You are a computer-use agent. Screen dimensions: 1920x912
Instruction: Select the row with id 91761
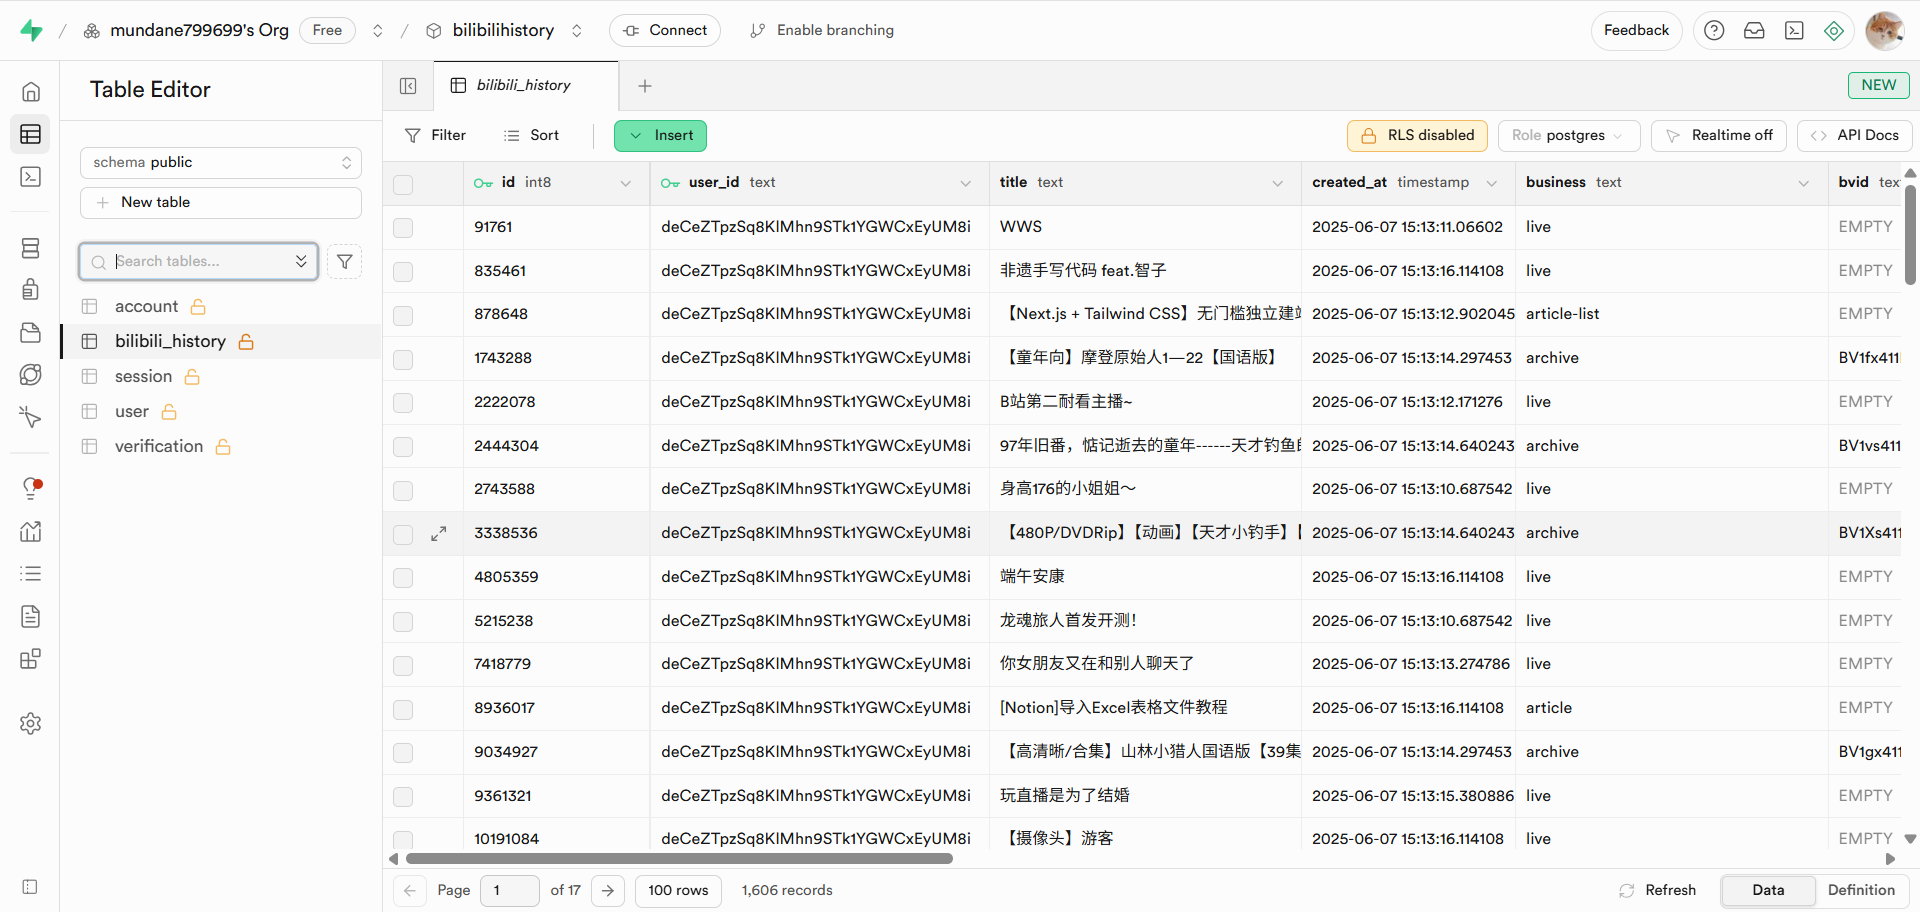tap(403, 228)
